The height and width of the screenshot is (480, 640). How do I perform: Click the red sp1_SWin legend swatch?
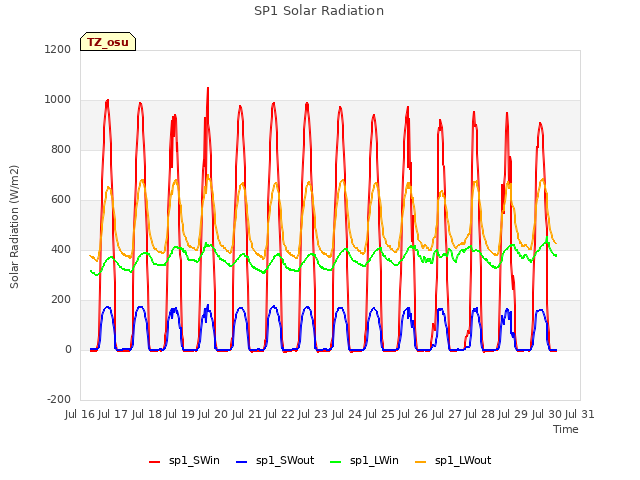pyautogui.click(x=155, y=461)
